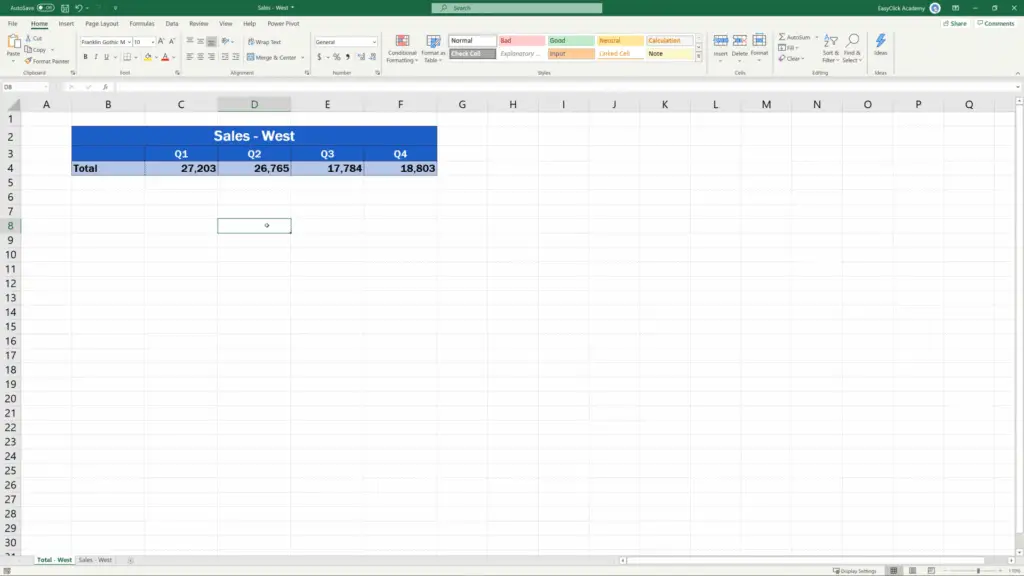Viewport: 1024px width, 576px height.
Task: Open the Merge & Center dropdown arrow
Action: point(302,57)
